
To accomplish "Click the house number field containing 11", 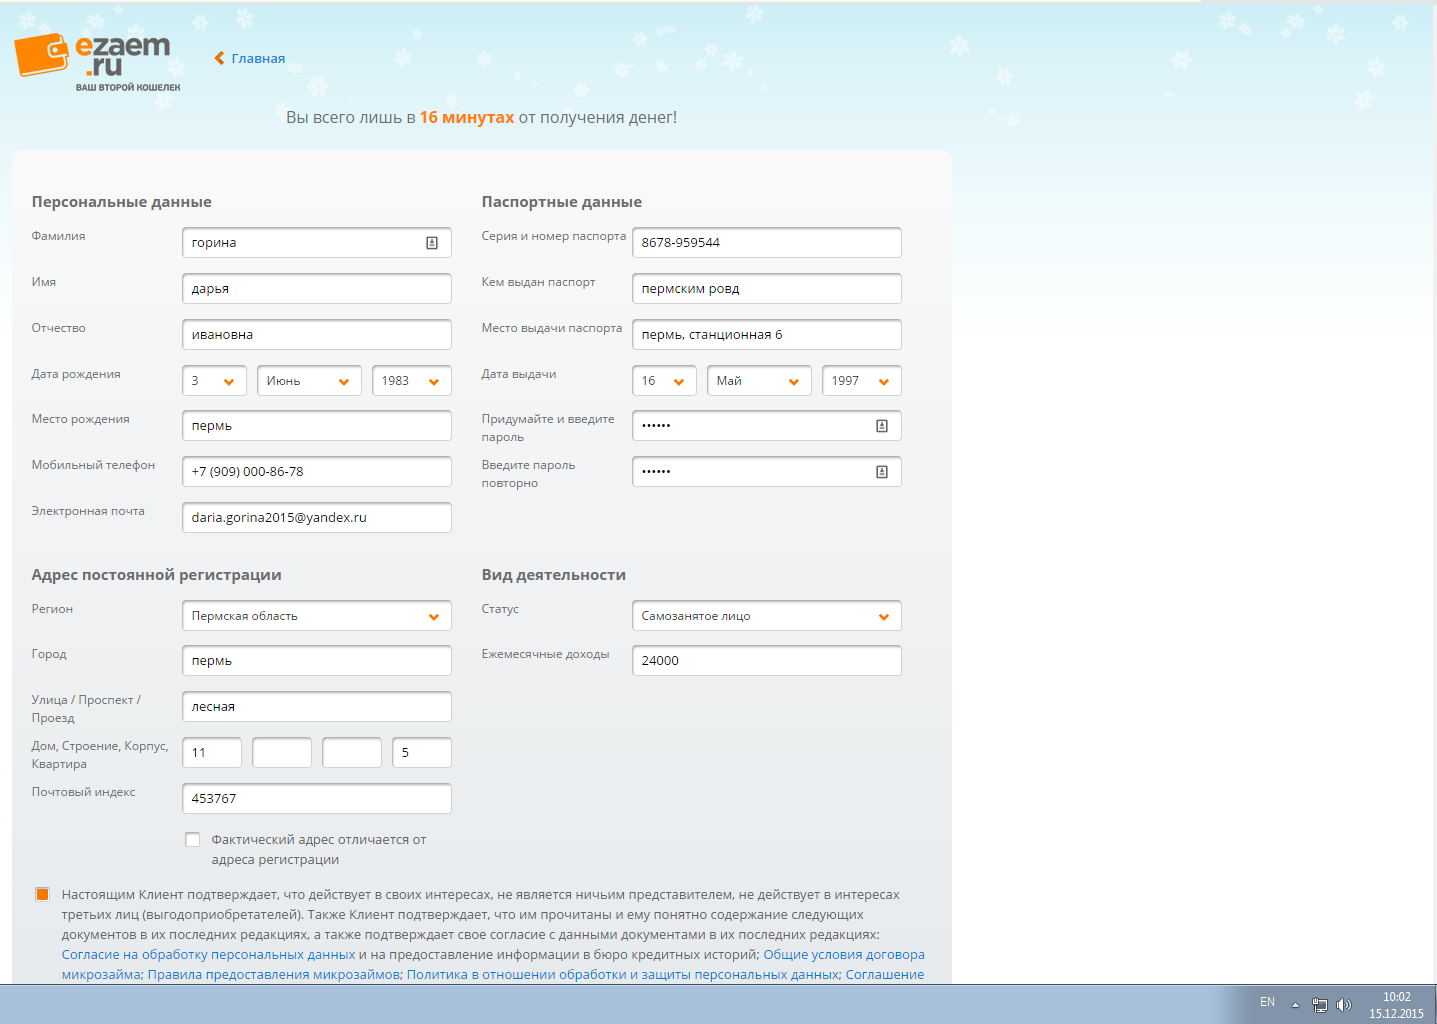I will tap(212, 753).
